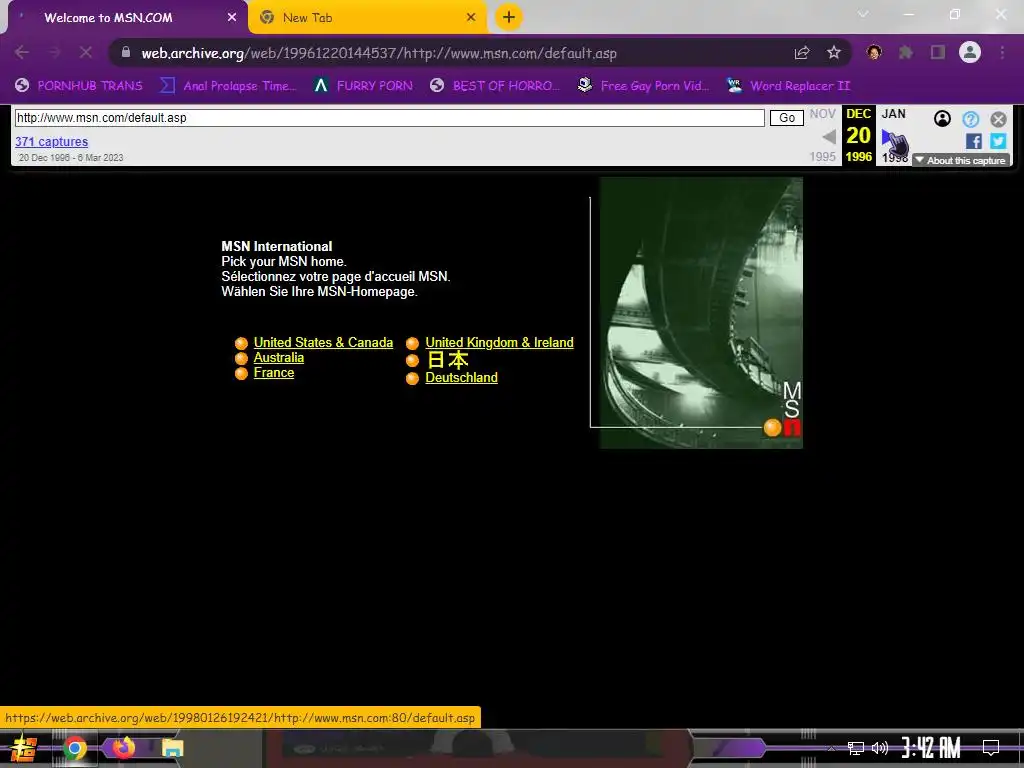1024x768 pixels.
Task: Open France link
Action: tap(274, 372)
